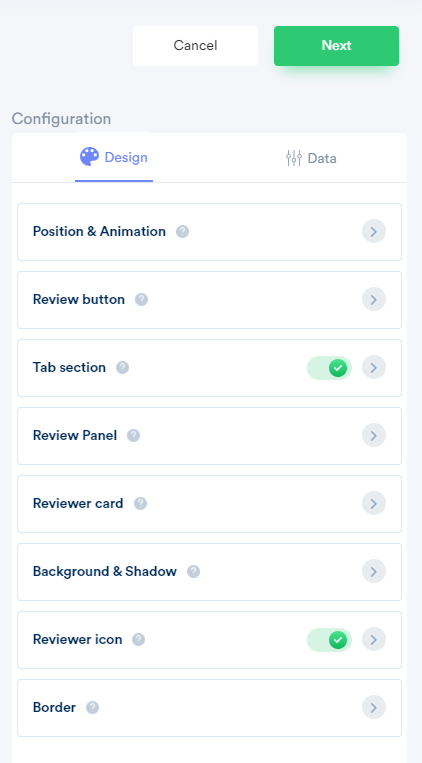Expand the Background & Shadow chevron
Image resolution: width=422 pixels, height=763 pixels.
point(374,571)
